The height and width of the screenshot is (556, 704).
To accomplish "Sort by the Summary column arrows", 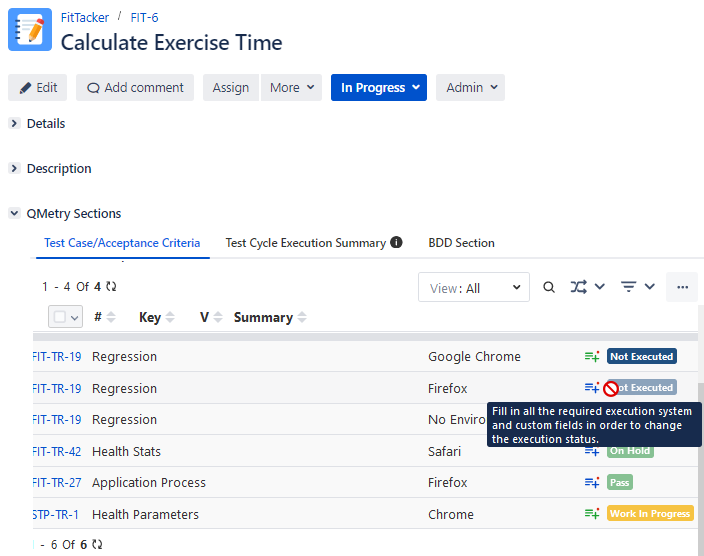I will (302, 317).
